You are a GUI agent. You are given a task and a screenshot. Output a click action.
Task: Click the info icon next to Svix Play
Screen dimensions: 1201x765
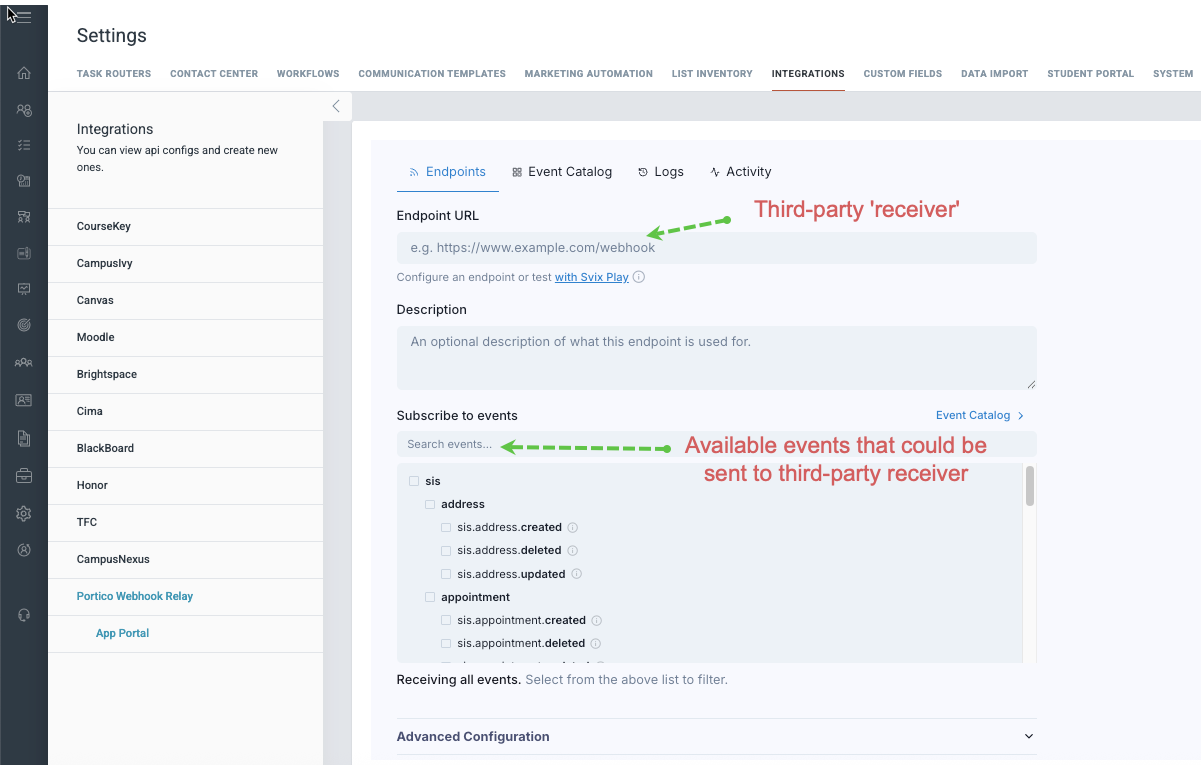pyautogui.click(x=639, y=277)
